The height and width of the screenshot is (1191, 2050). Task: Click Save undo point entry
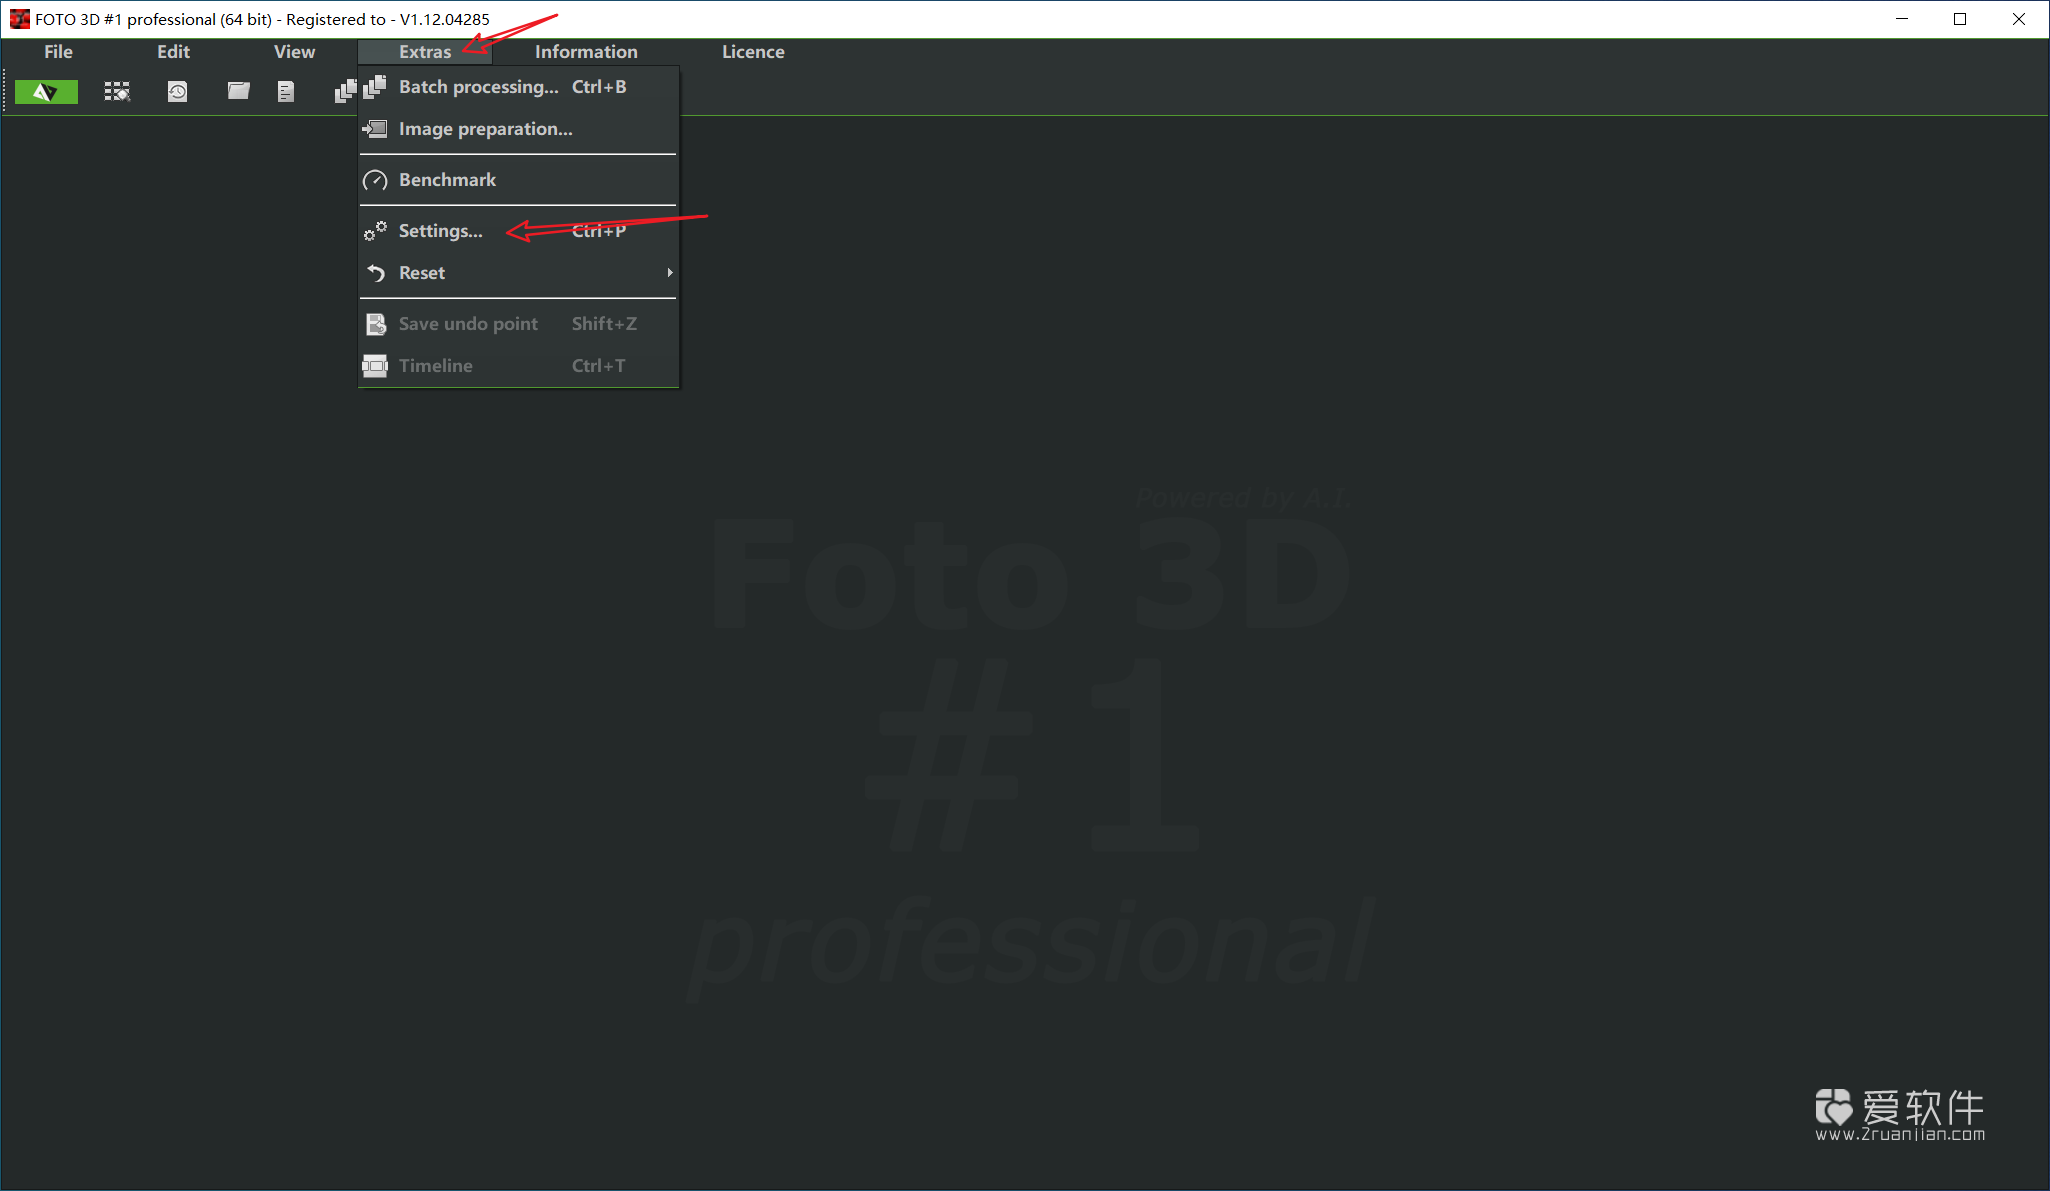click(468, 324)
